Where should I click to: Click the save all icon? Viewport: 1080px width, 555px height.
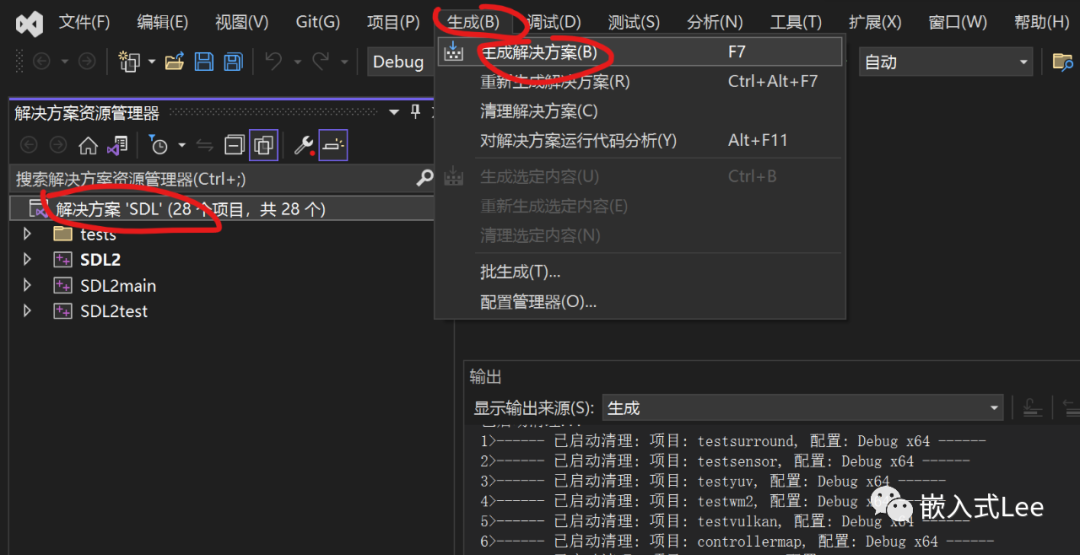pyautogui.click(x=234, y=62)
